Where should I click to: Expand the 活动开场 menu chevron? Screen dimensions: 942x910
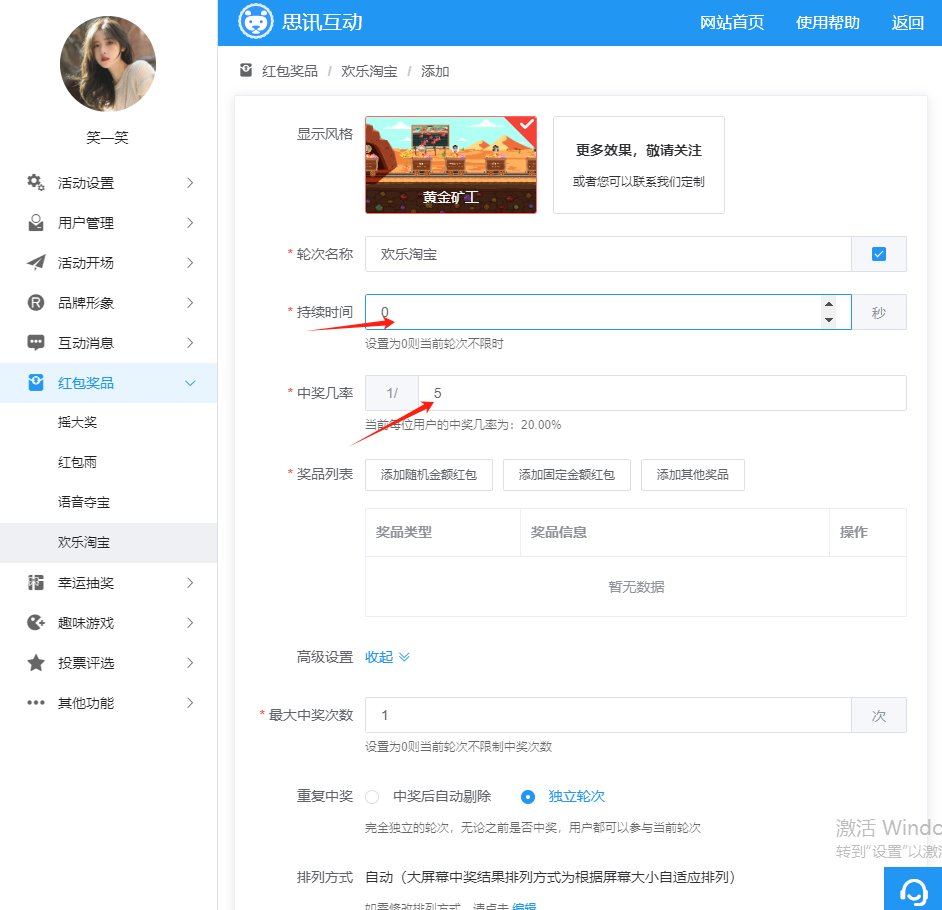coord(190,262)
